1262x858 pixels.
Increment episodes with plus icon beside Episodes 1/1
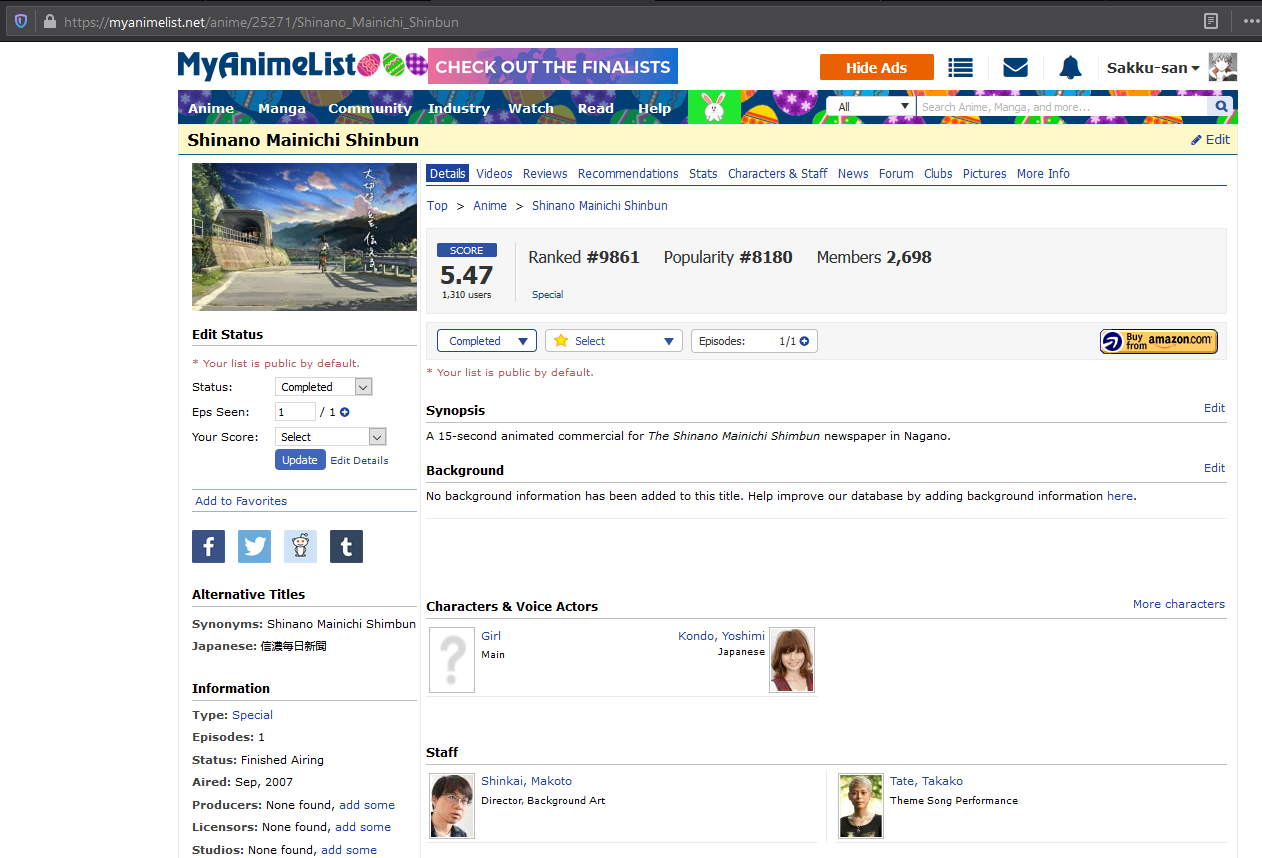coord(804,341)
